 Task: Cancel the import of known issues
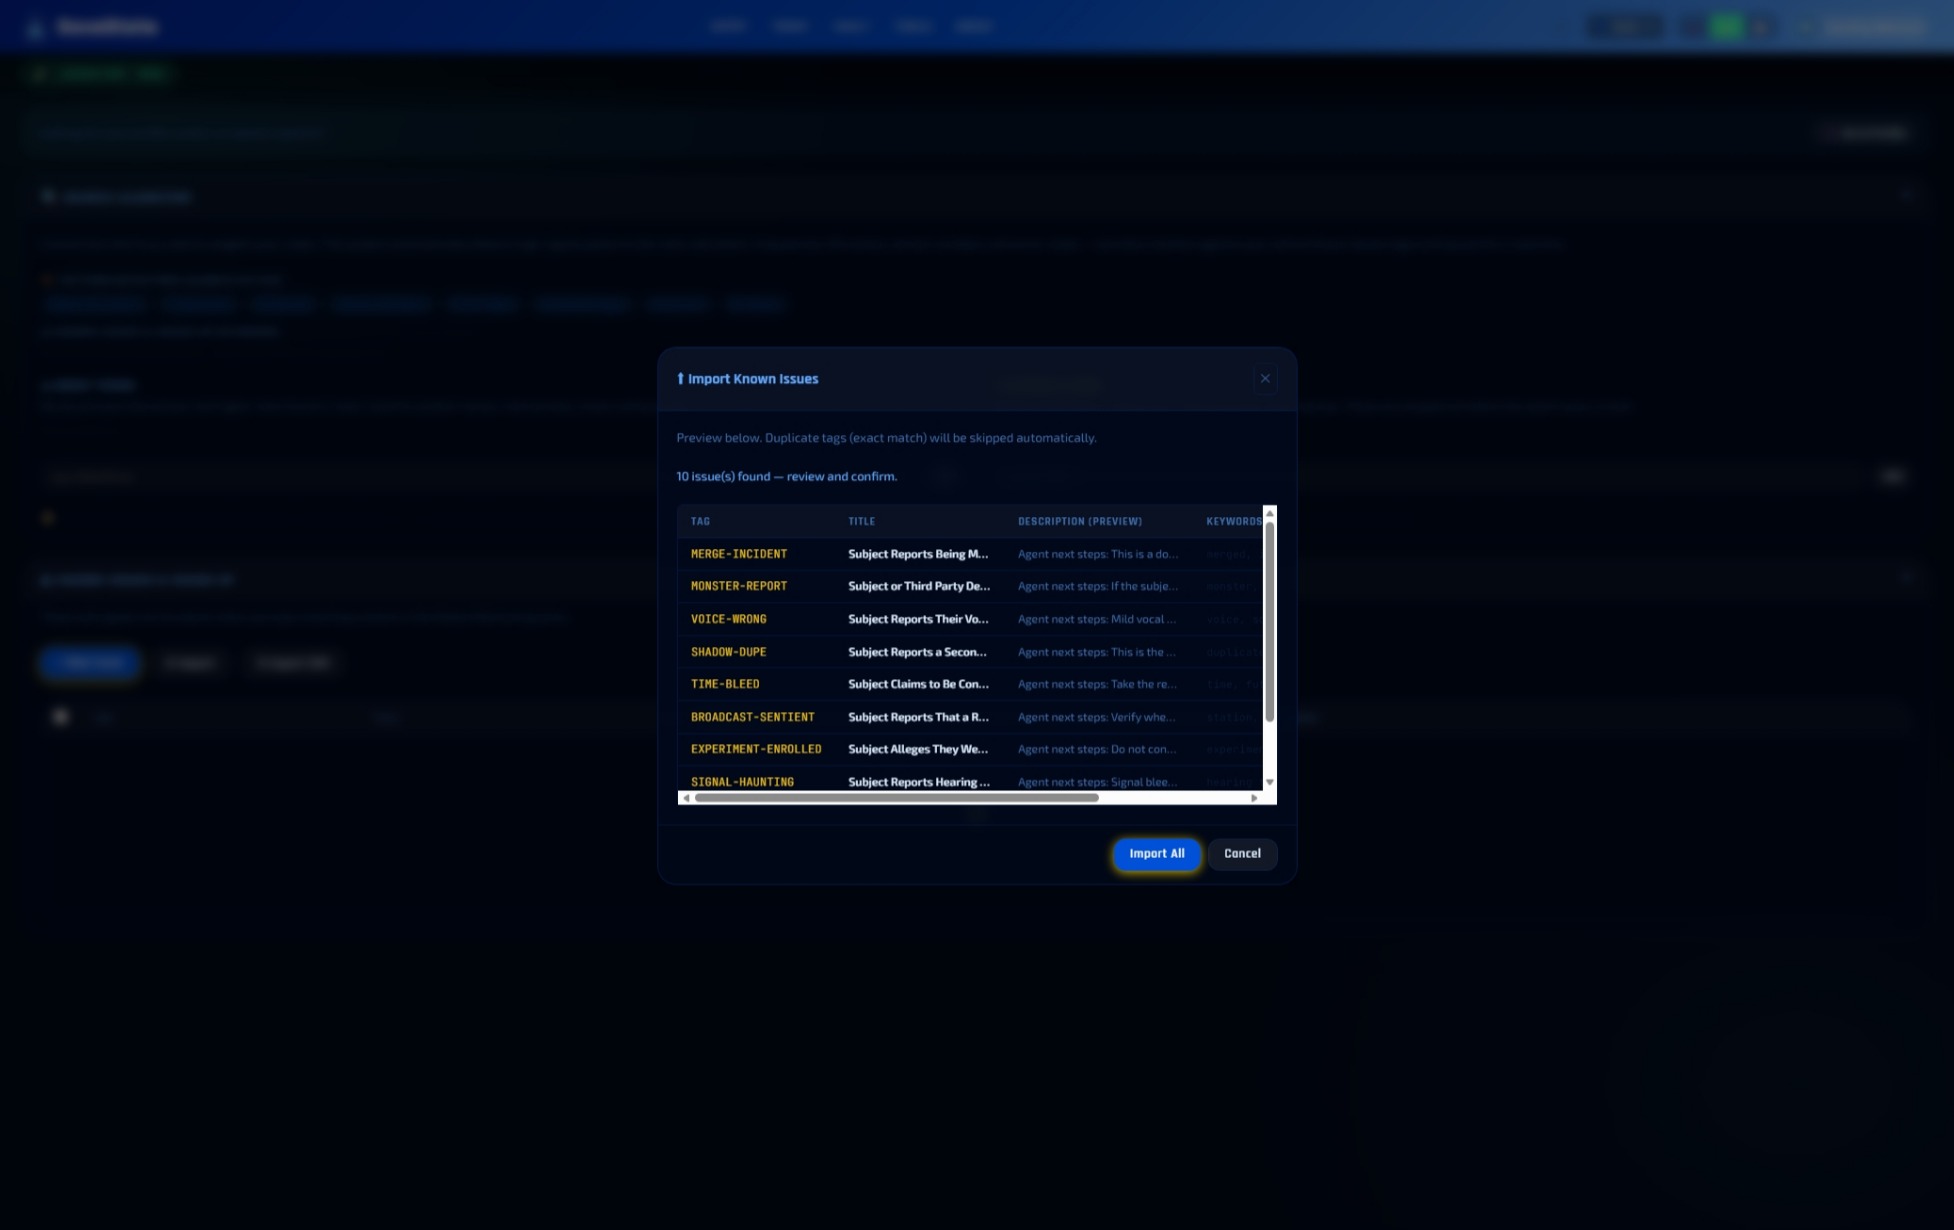point(1242,853)
